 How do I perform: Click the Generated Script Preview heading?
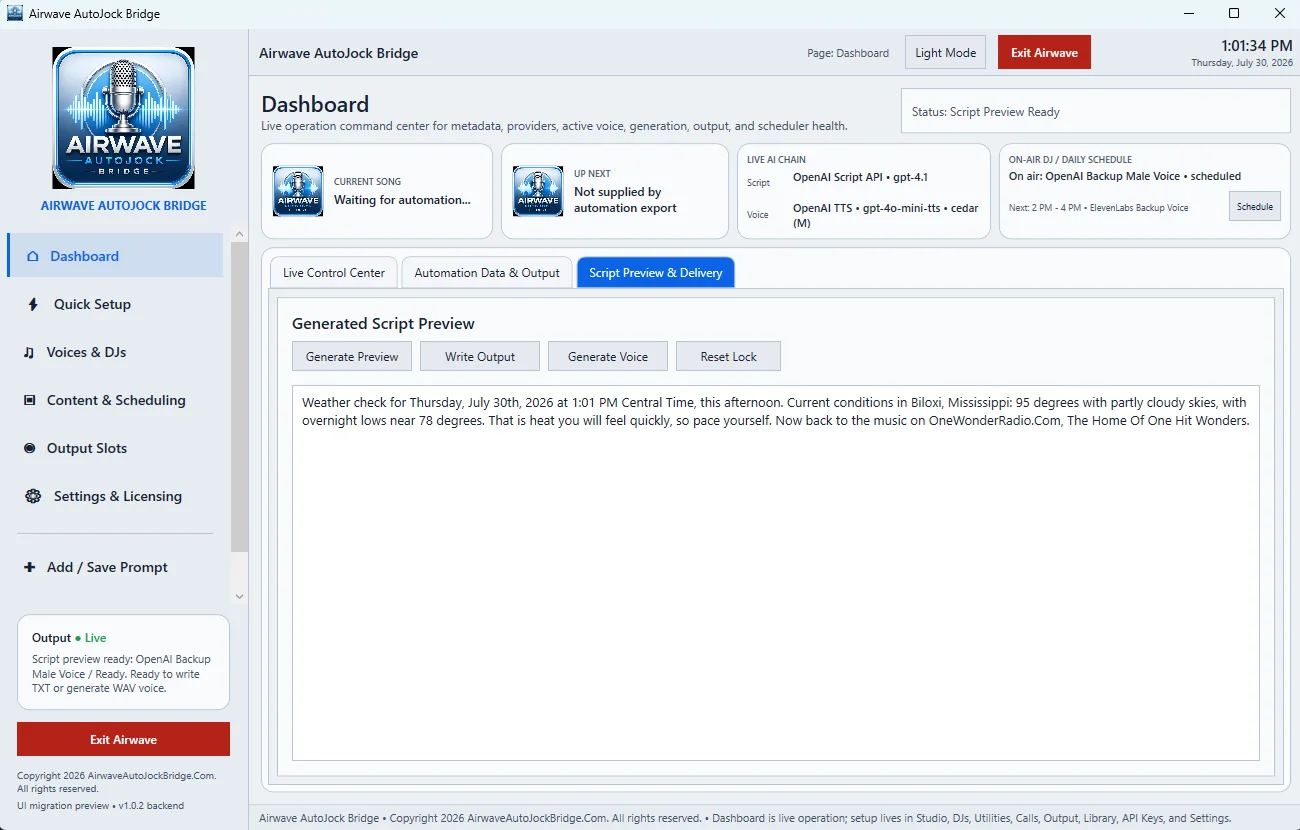383,324
